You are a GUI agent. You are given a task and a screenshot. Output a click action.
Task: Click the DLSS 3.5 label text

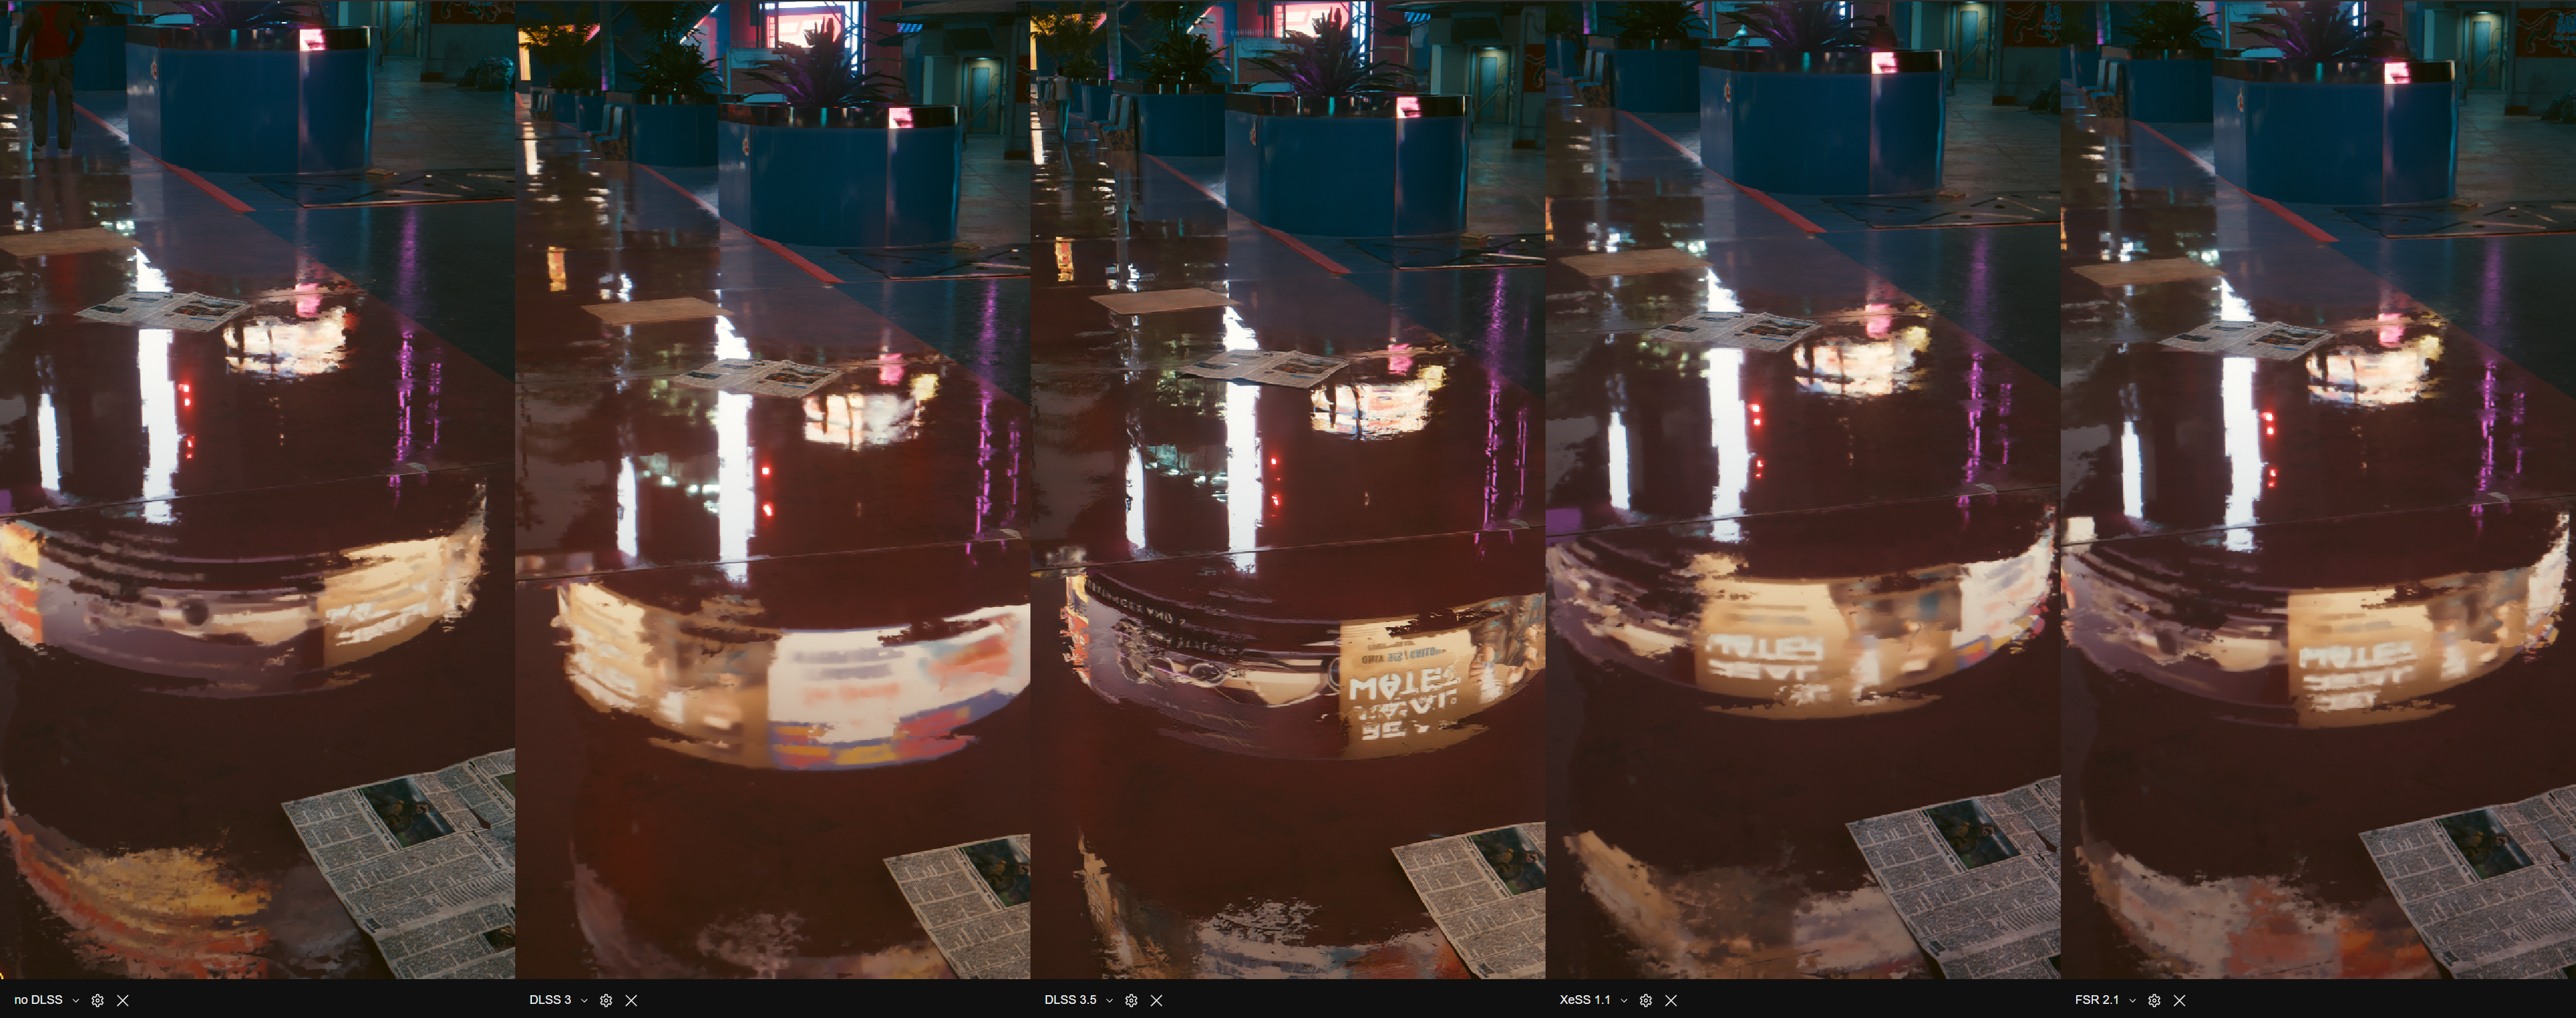(1070, 1000)
